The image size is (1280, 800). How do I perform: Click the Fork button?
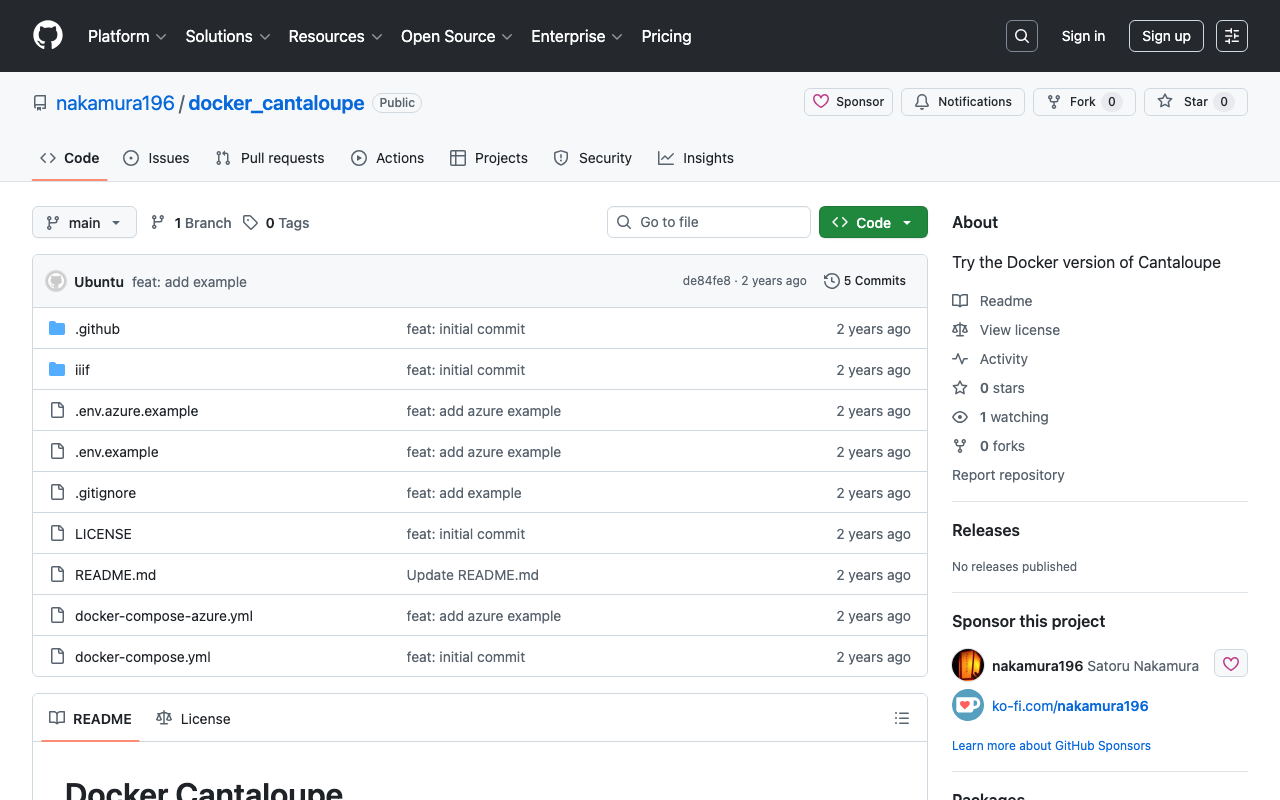(1083, 101)
